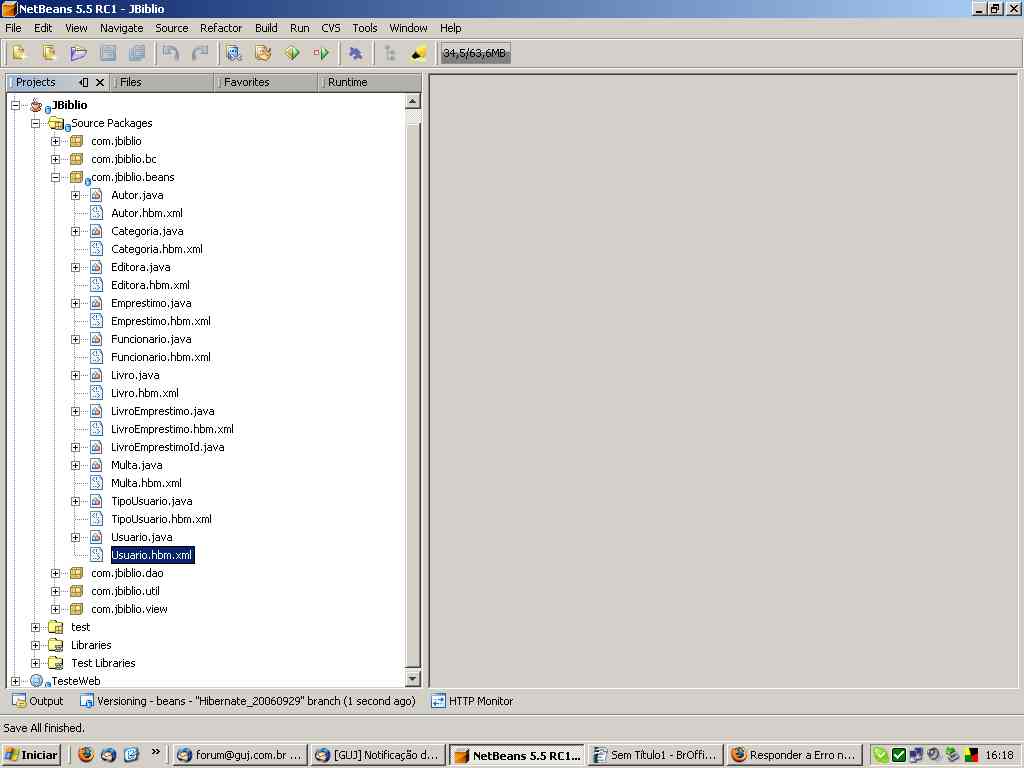Click the Clean and Build Main Project icon
Image resolution: width=1024 pixels, height=768 pixels.
coord(263,53)
